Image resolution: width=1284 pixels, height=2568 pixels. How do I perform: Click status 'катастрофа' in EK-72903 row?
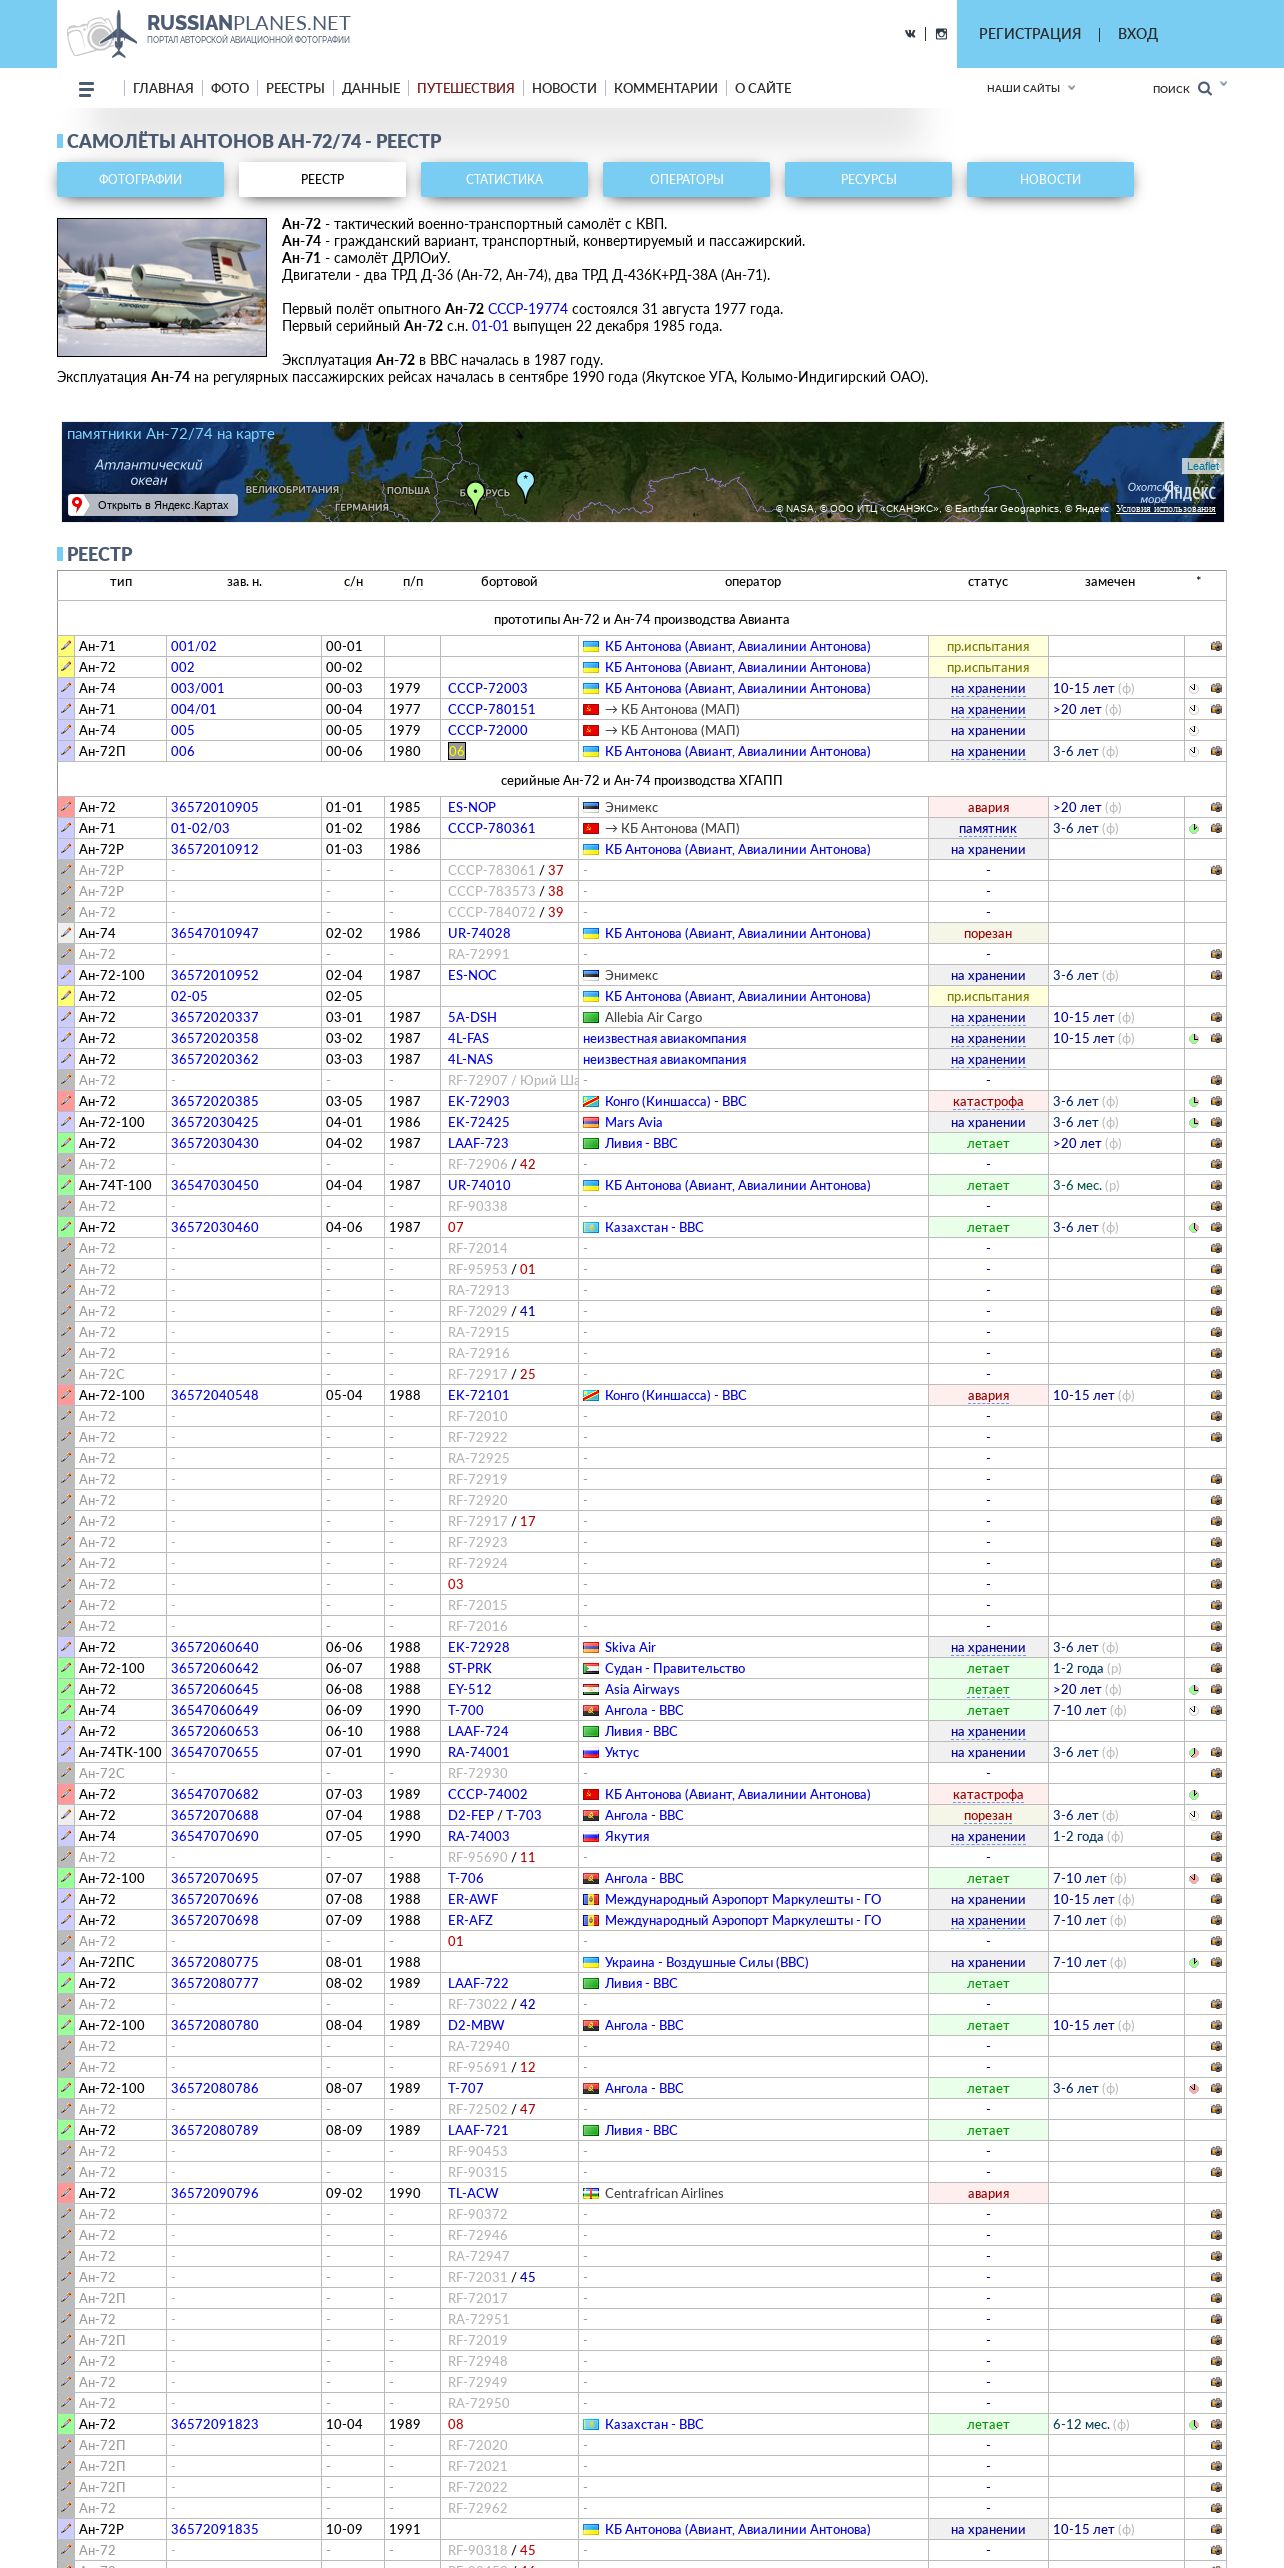(x=988, y=1101)
